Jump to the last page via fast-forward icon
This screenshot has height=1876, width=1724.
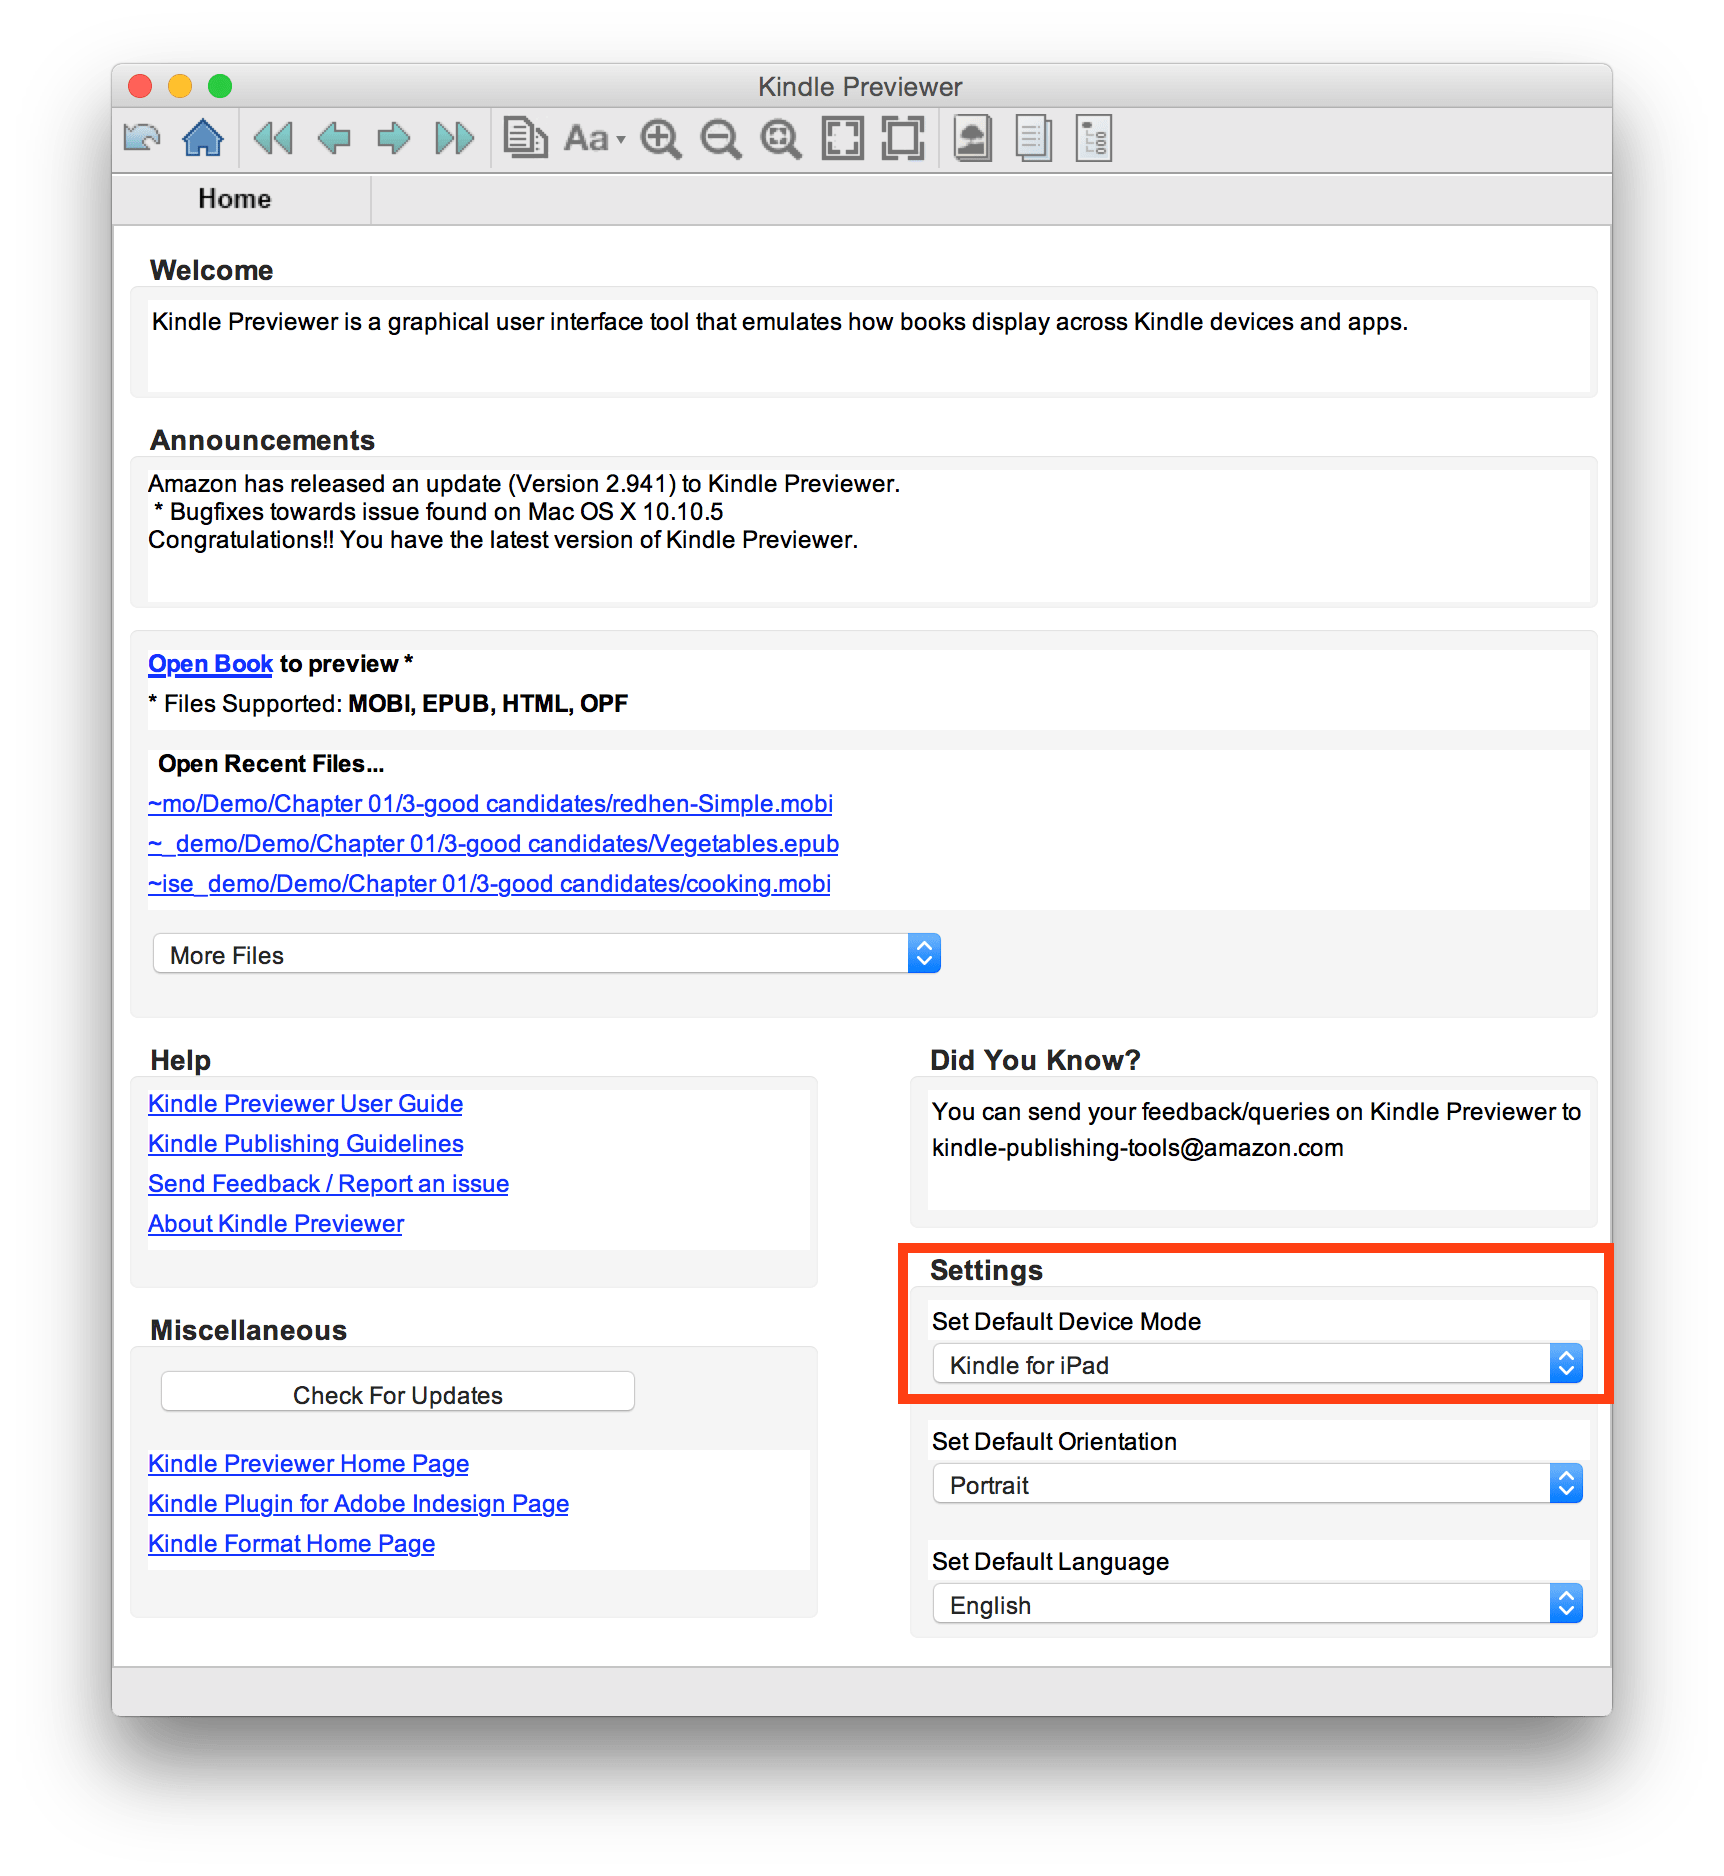click(x=453, y=138)
